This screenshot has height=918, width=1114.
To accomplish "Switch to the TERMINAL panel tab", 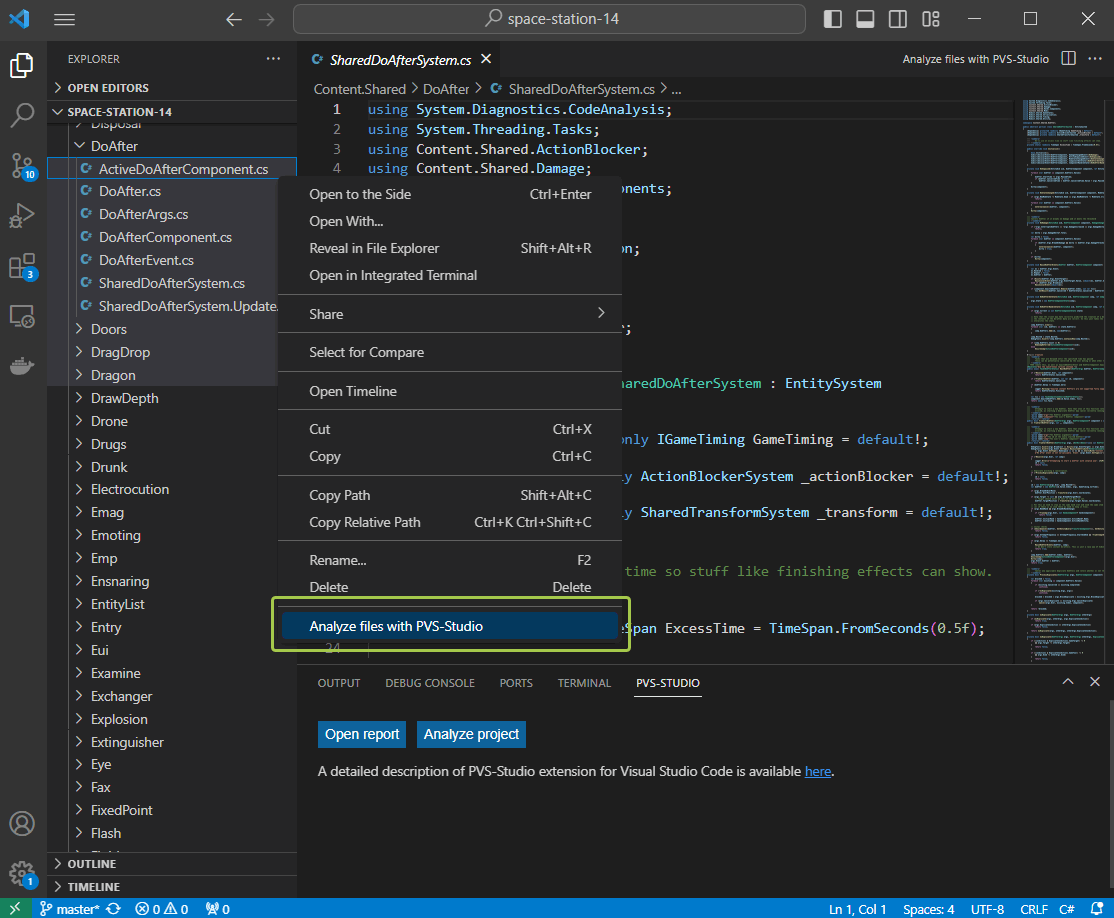I will pos(584,682).
